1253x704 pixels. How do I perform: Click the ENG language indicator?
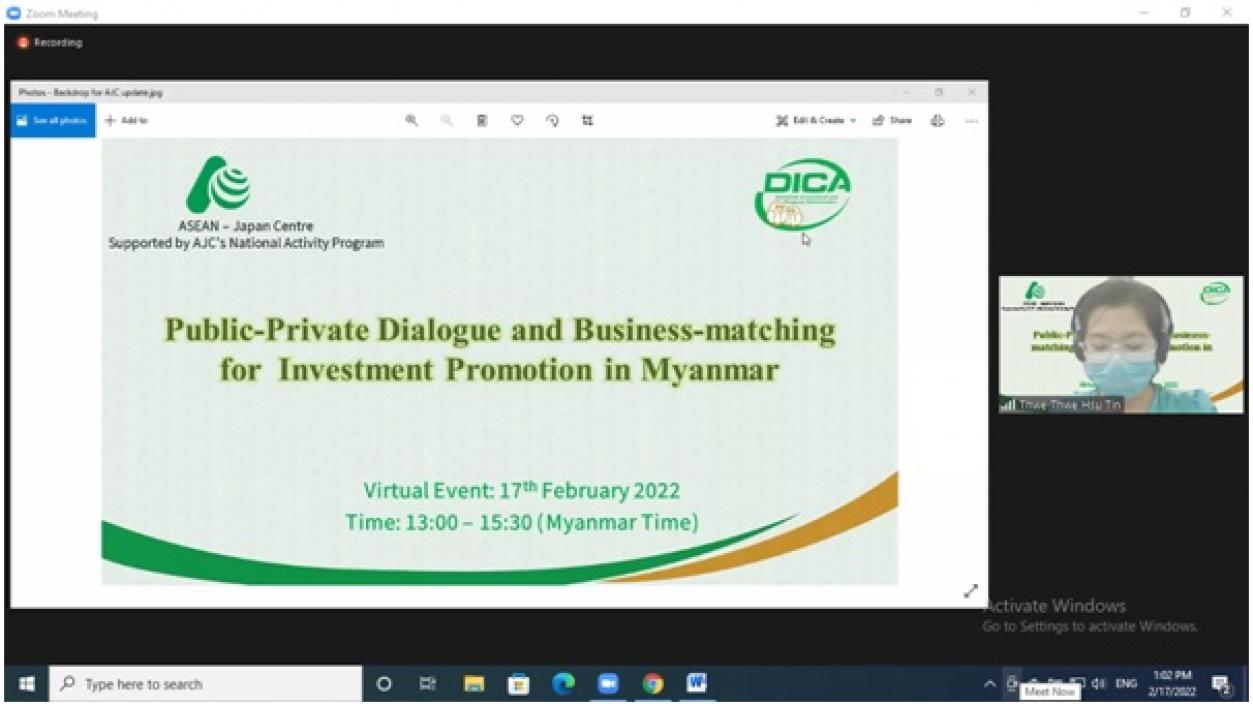tap(1126, 684)
